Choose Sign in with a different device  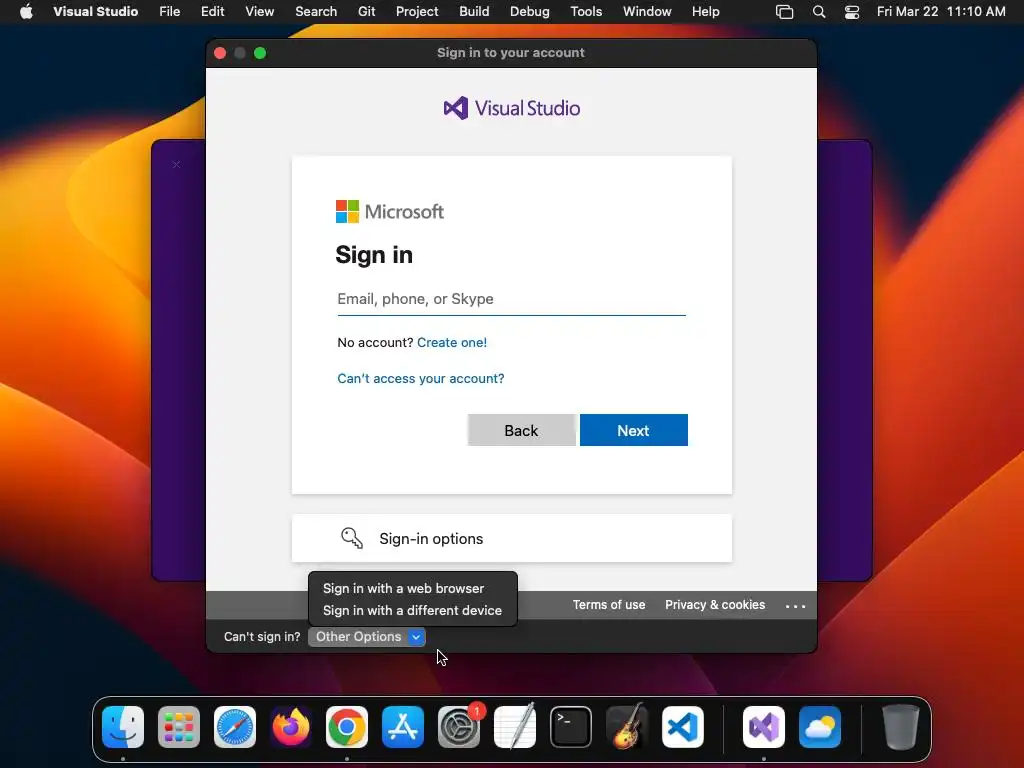pyautogui.click(x=412, y=611)
